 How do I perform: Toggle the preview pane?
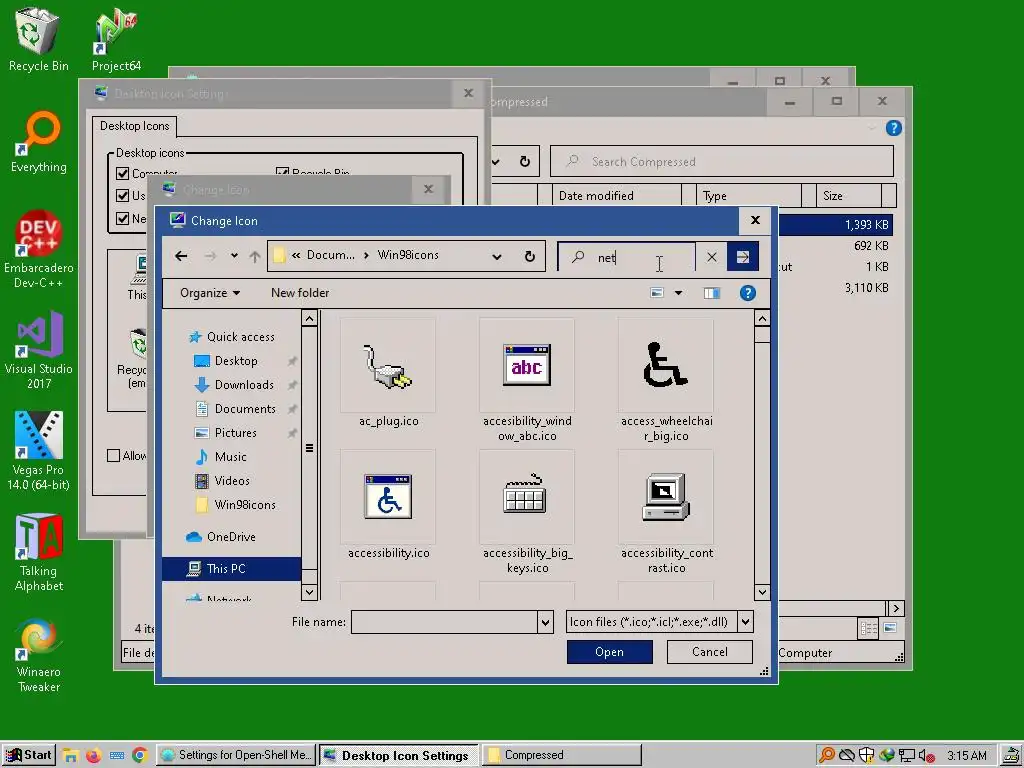click(x=711, y=293)
